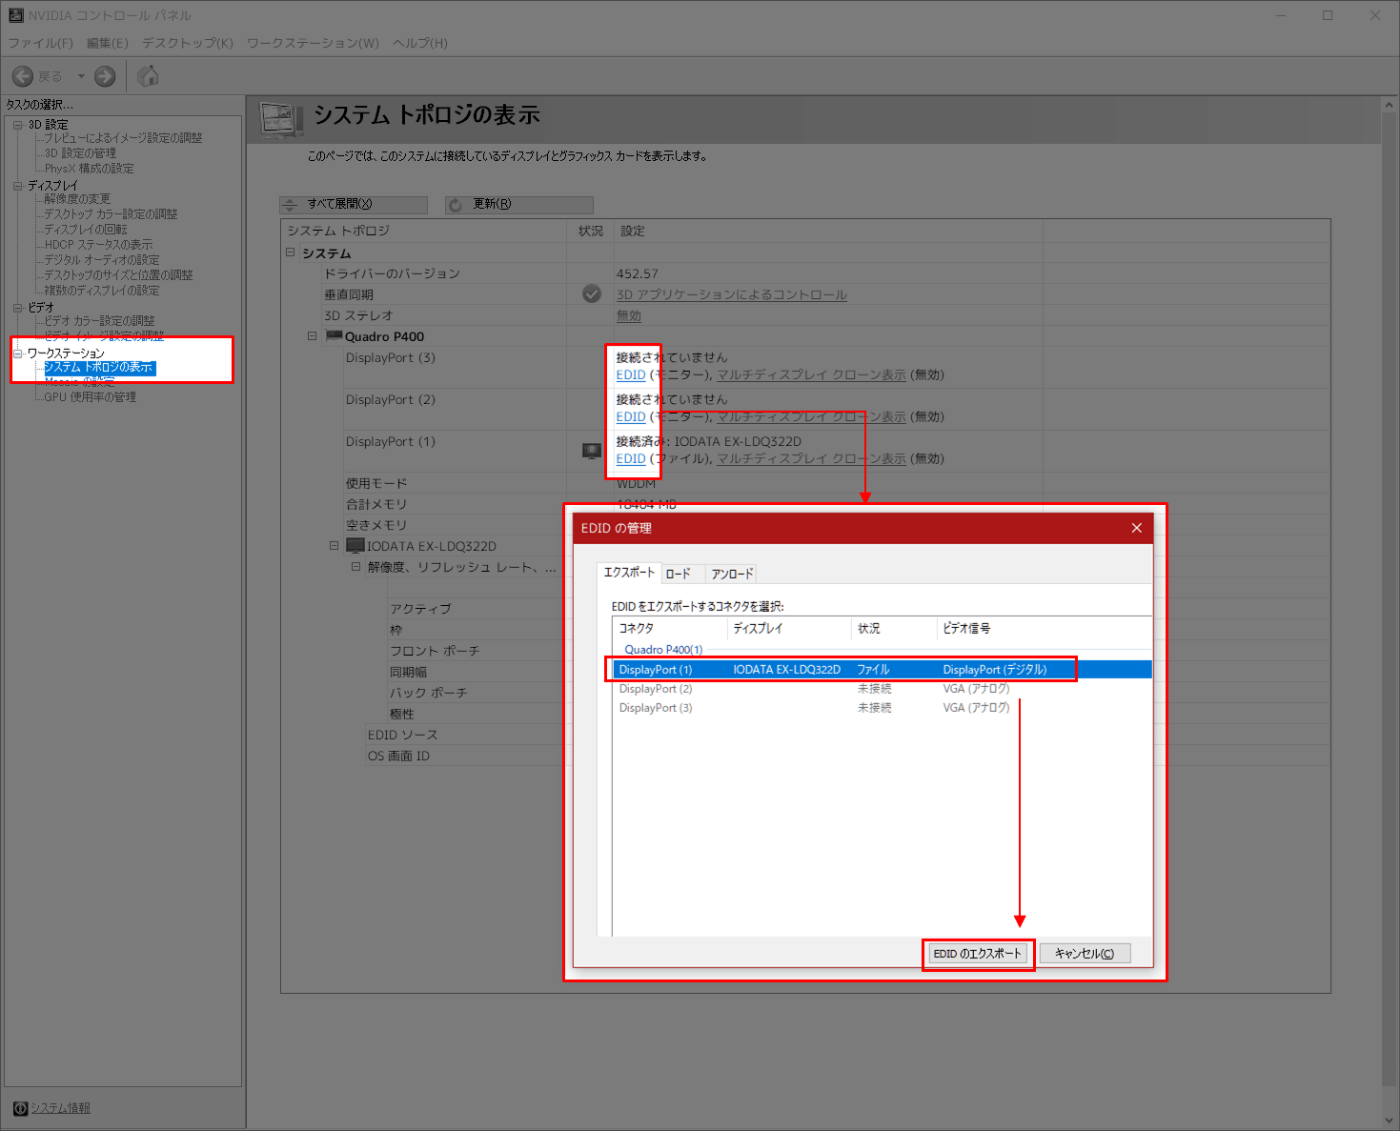Click the system topology page header icon

click(281, 120)
